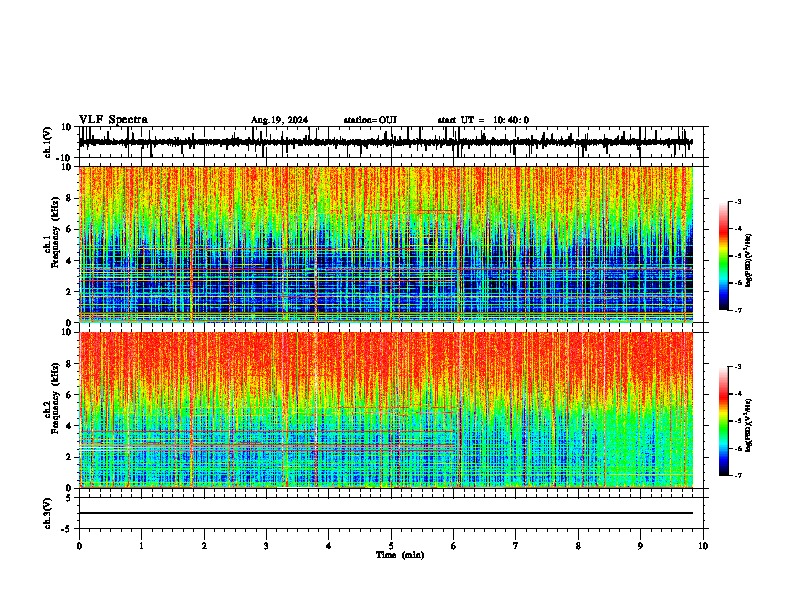Click the "8" kHz tick on ch.2 frequency axis

69,364
